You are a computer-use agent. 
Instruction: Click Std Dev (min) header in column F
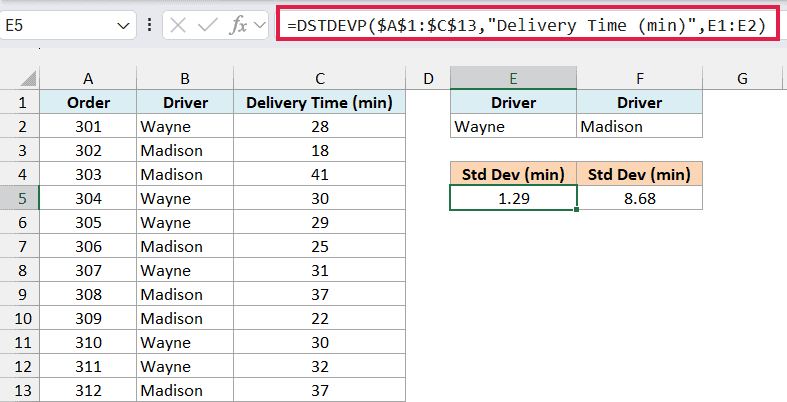click(639, 174)
